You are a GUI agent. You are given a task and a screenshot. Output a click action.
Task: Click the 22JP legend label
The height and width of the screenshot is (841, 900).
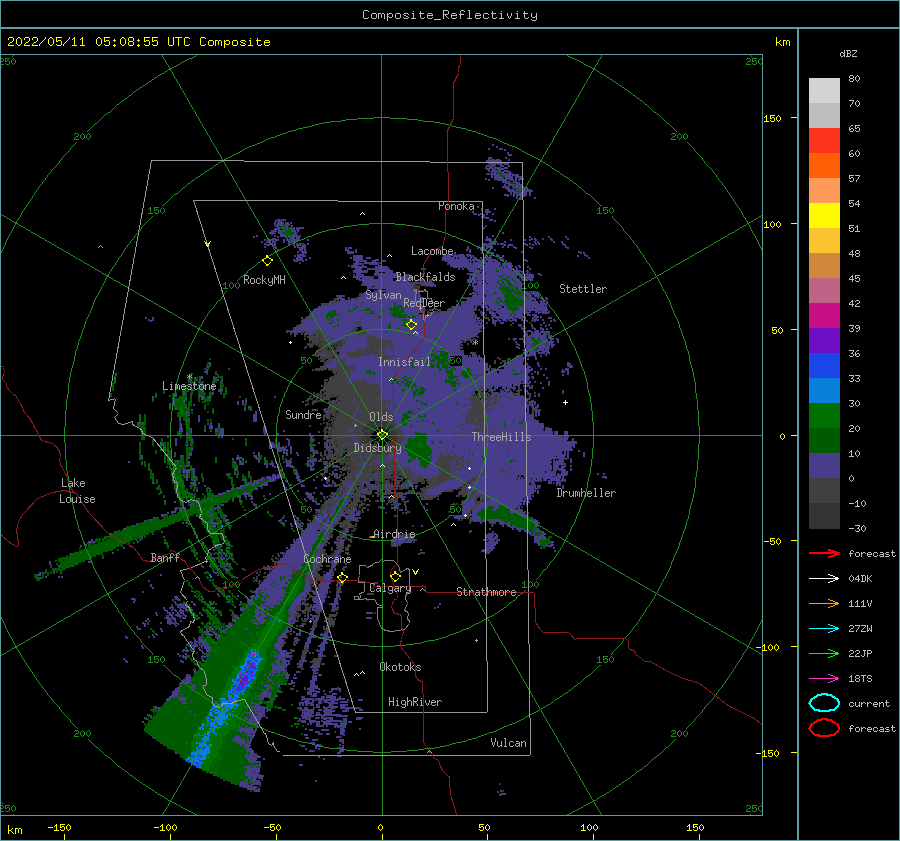coord(860,653)
